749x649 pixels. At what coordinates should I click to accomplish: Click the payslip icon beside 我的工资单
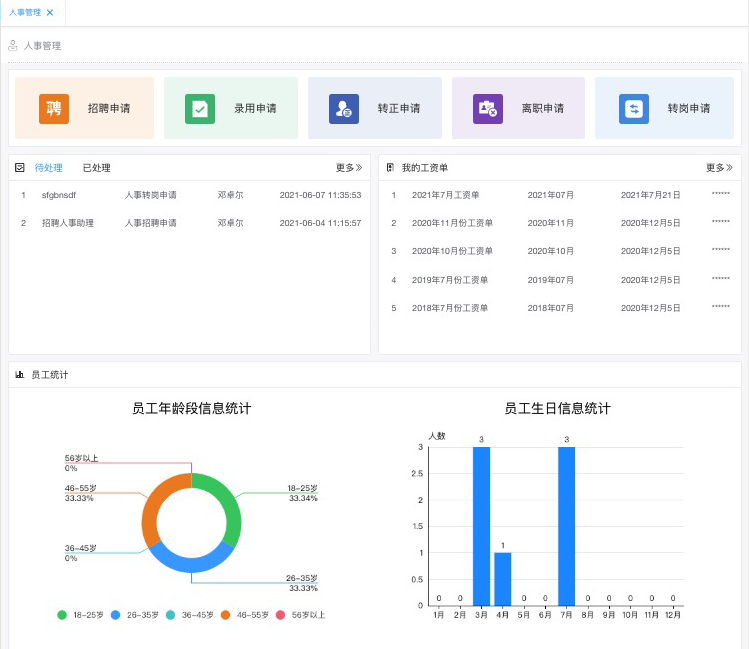(x=390, y=168)
